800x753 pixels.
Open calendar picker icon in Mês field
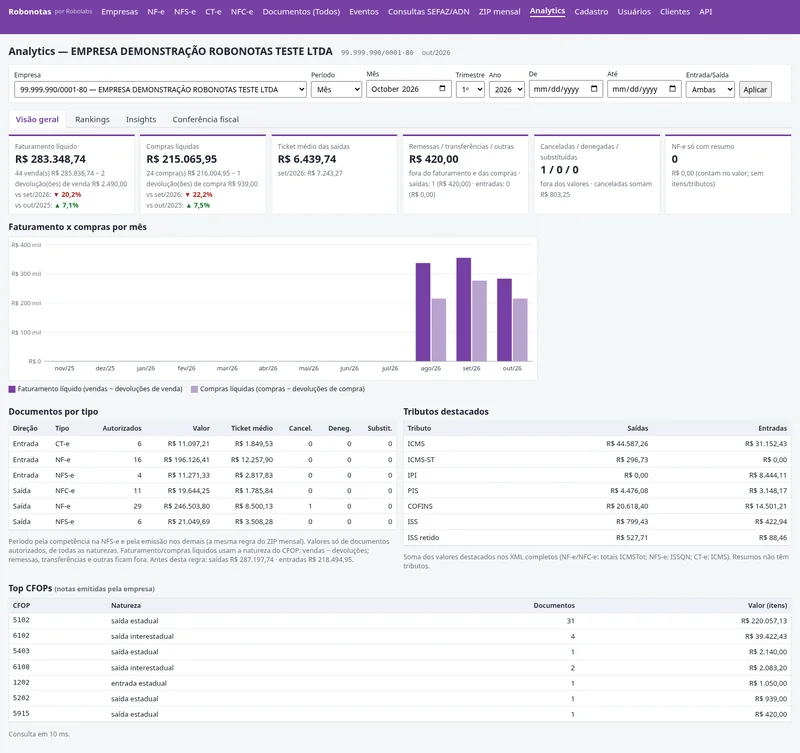(442, 89)
